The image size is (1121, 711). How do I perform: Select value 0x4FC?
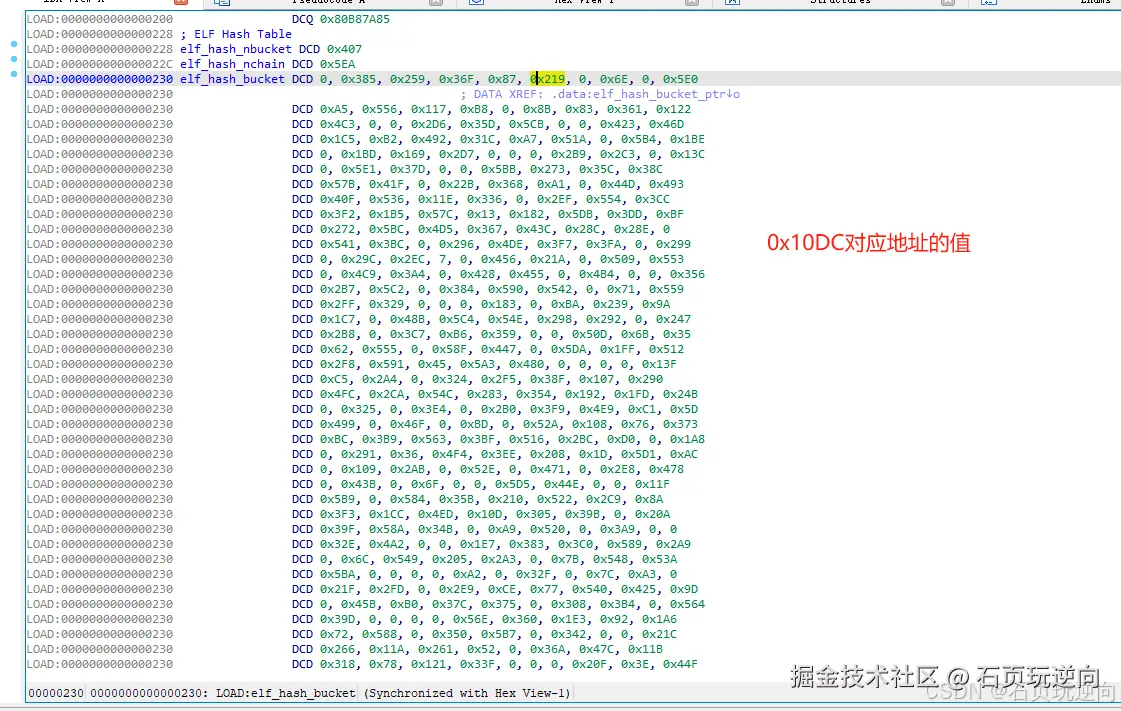(x=337, y=394)
